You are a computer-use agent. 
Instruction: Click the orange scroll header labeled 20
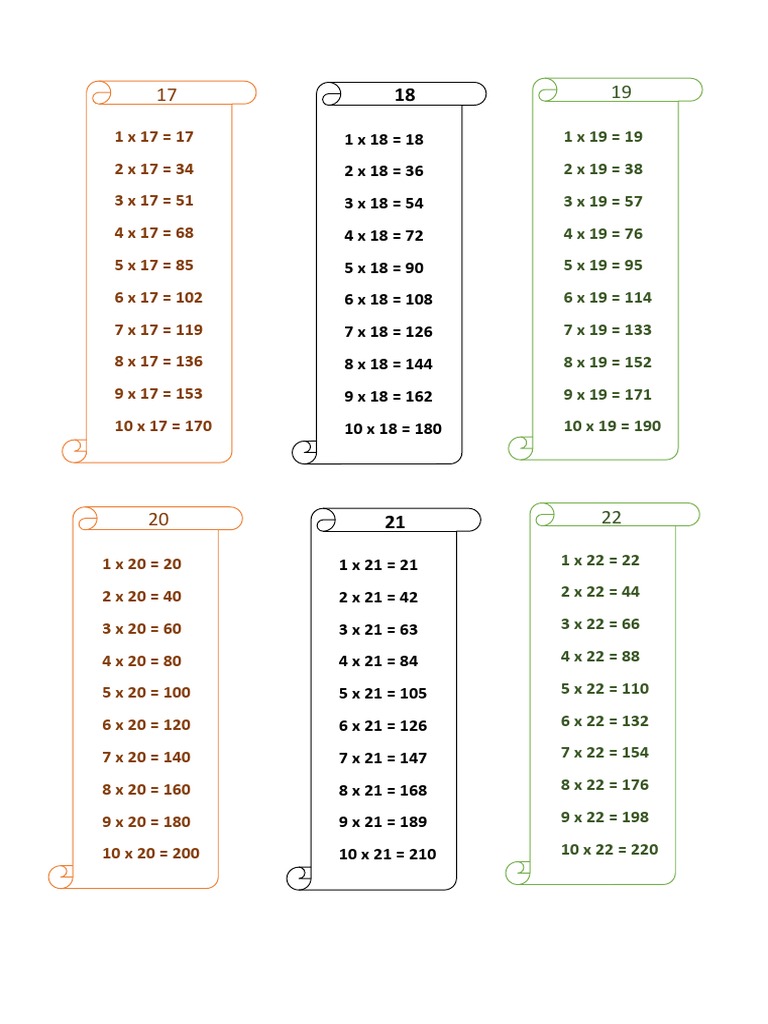point(159,519)
